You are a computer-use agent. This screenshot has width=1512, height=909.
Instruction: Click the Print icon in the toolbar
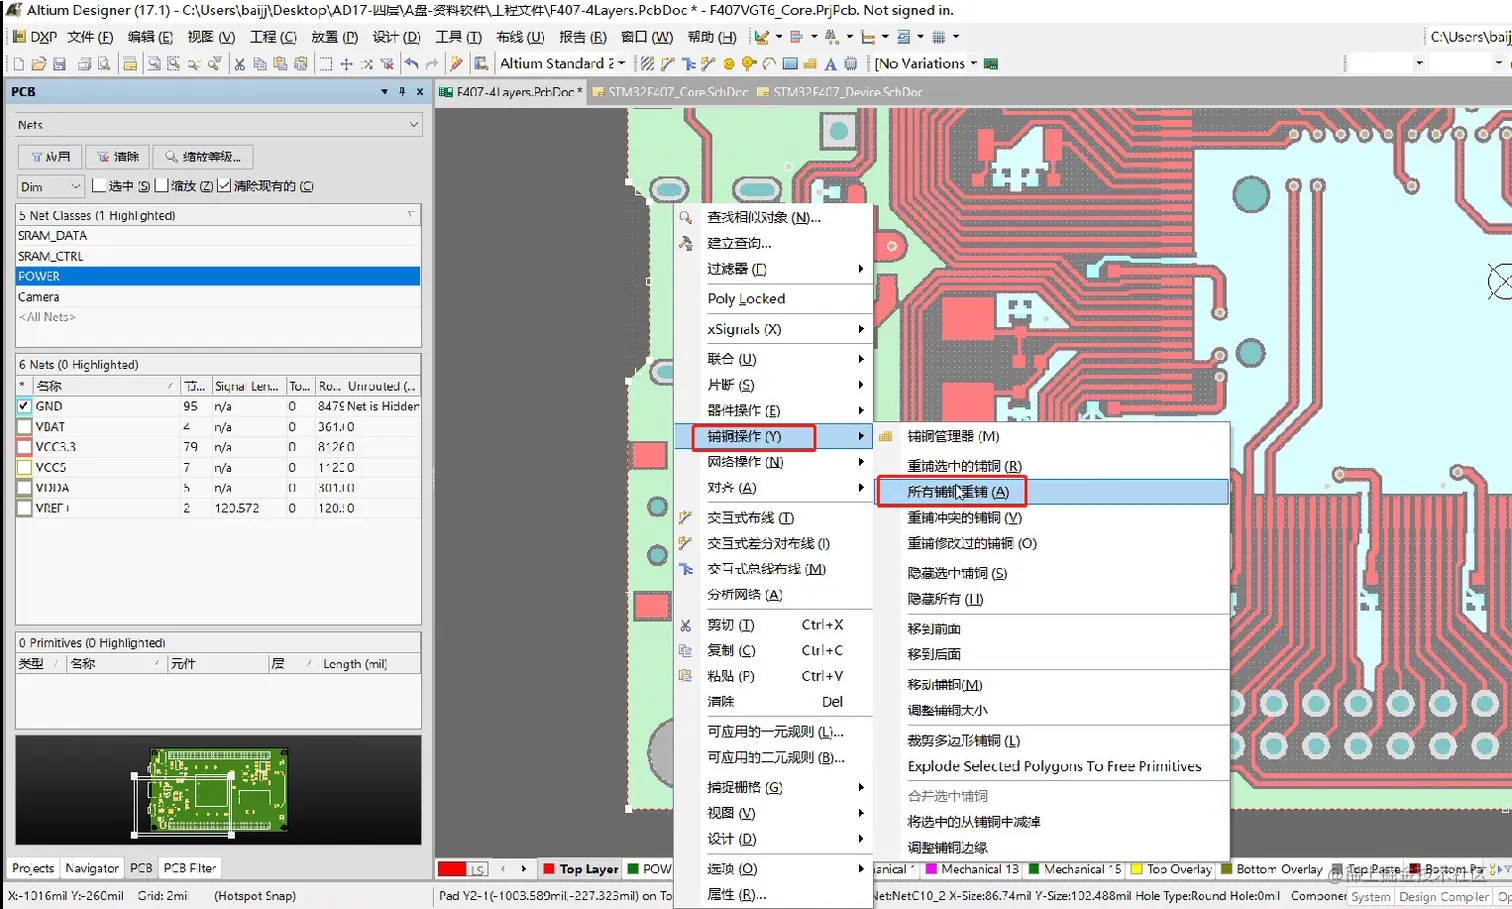point(84,64)
